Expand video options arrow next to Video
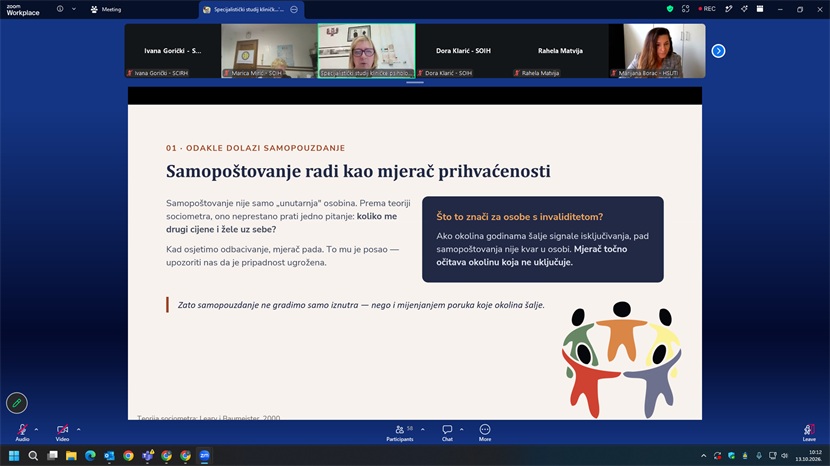The image size is (830, 466). (78, 429)
